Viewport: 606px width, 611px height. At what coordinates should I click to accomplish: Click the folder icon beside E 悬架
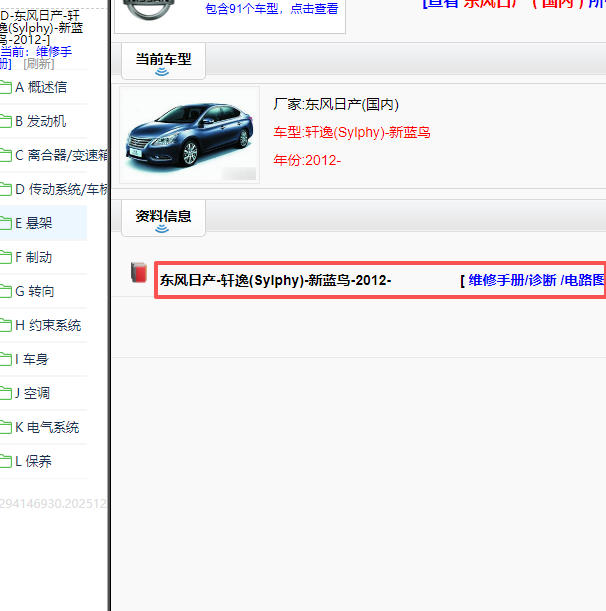(x=5, y=223)
